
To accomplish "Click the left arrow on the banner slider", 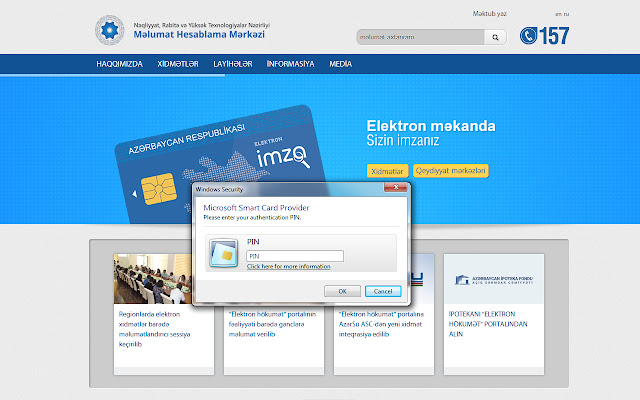I will pos(134,194).
